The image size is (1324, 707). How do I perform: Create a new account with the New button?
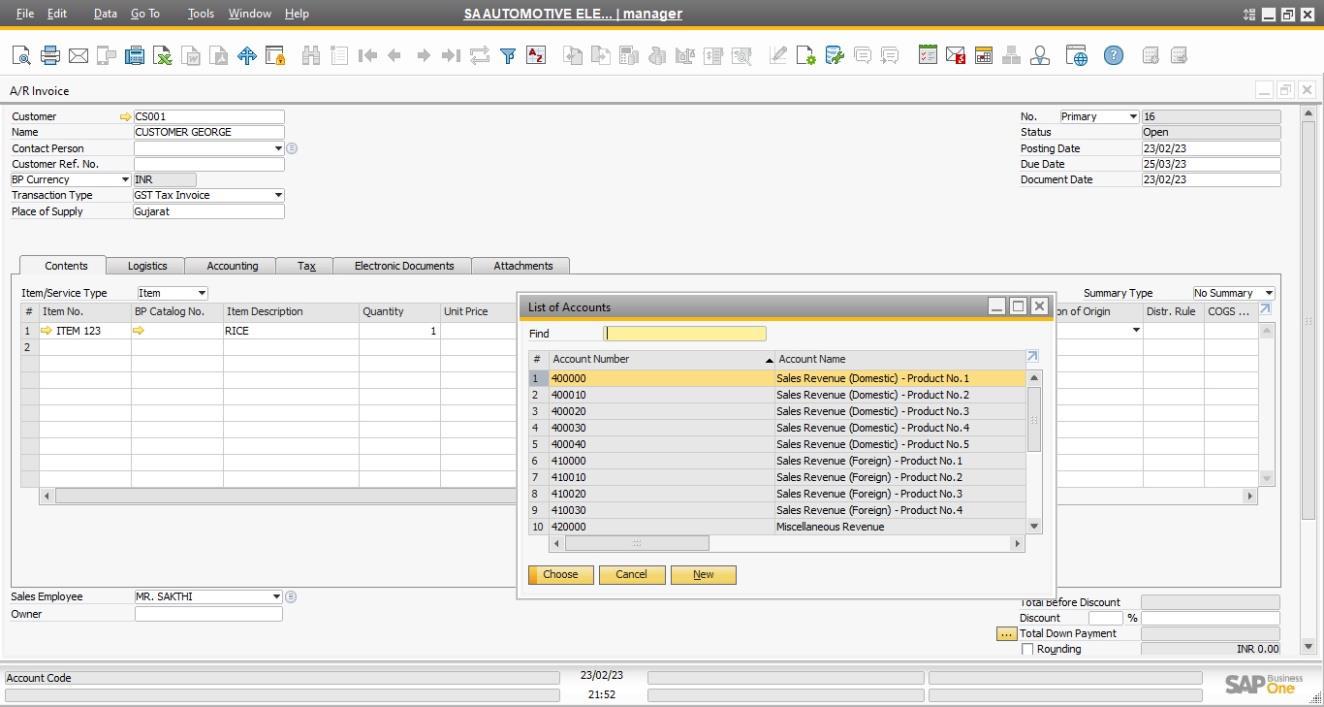703,575
